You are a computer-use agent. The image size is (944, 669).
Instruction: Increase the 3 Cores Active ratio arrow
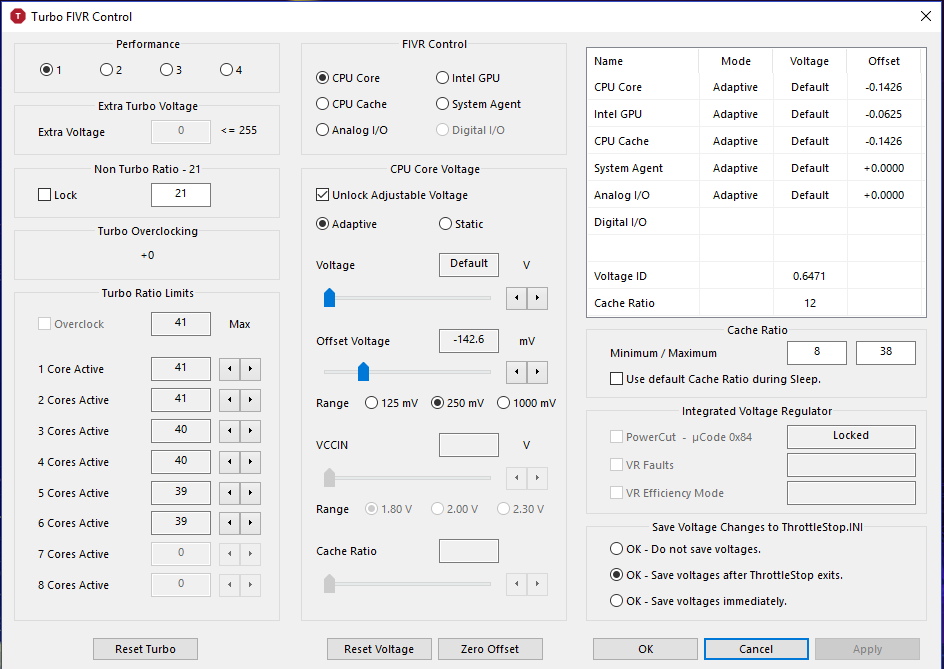[250, 431]
